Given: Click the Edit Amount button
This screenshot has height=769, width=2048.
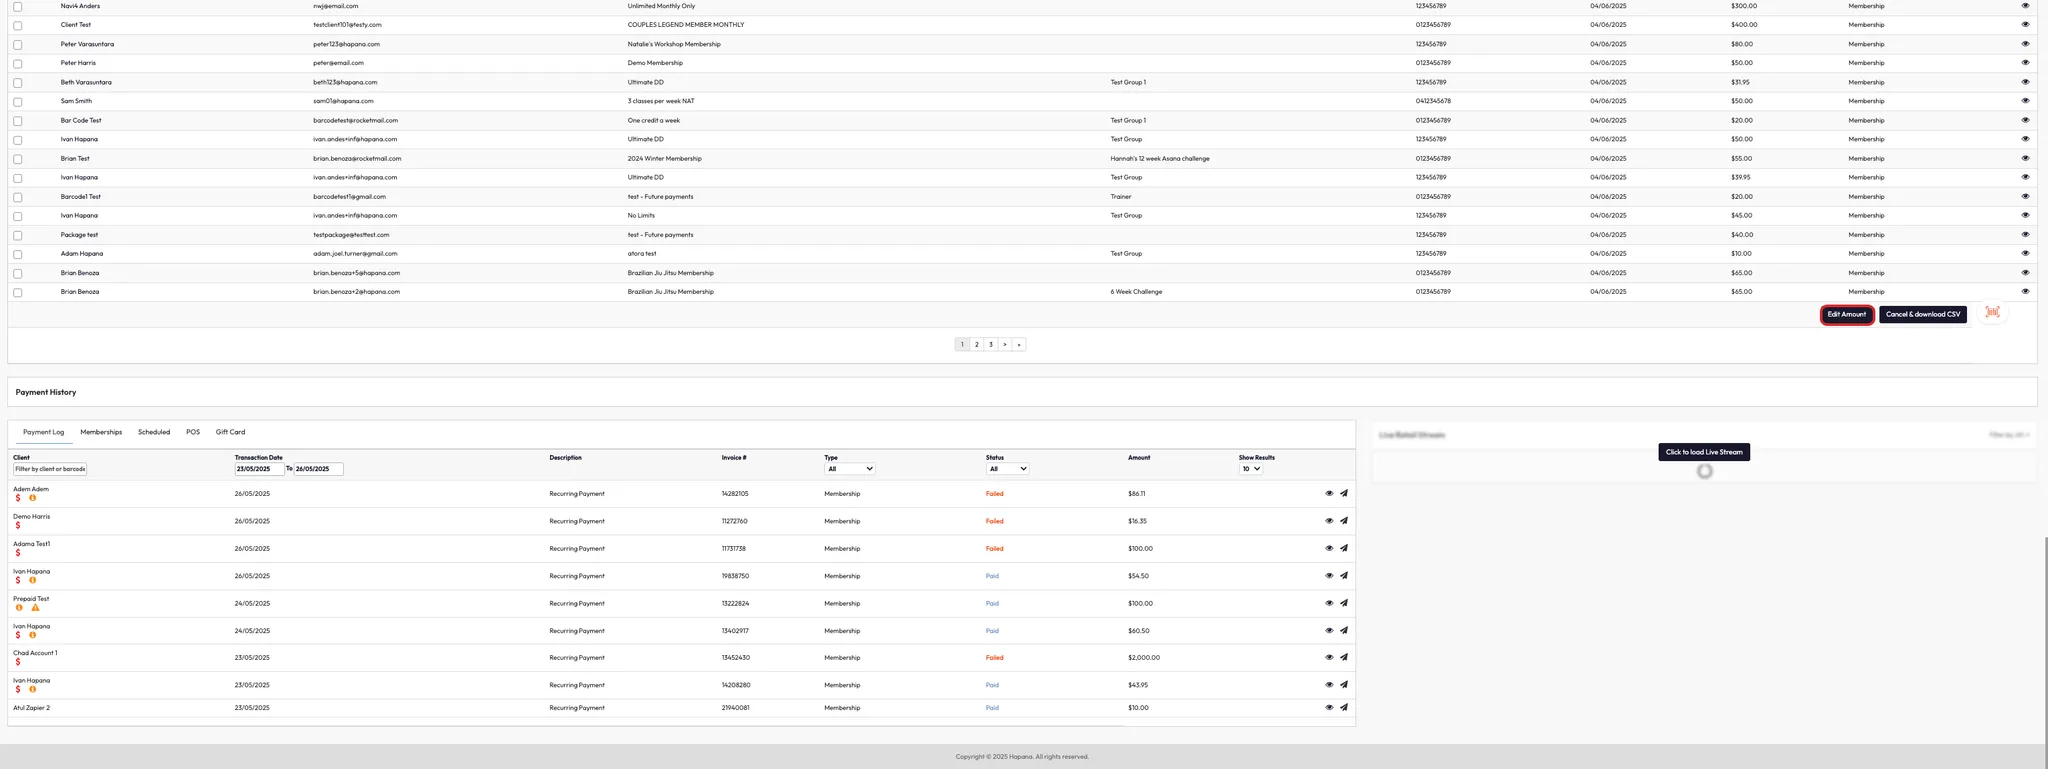Looking at the screenshot, I should click(x=1846, y=315).
